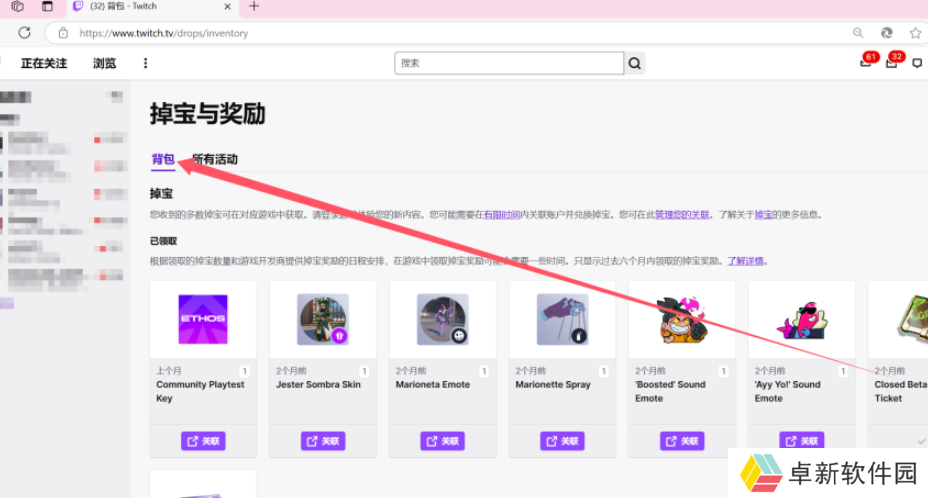Open the 浏览 browse page

tap(105, 63)
